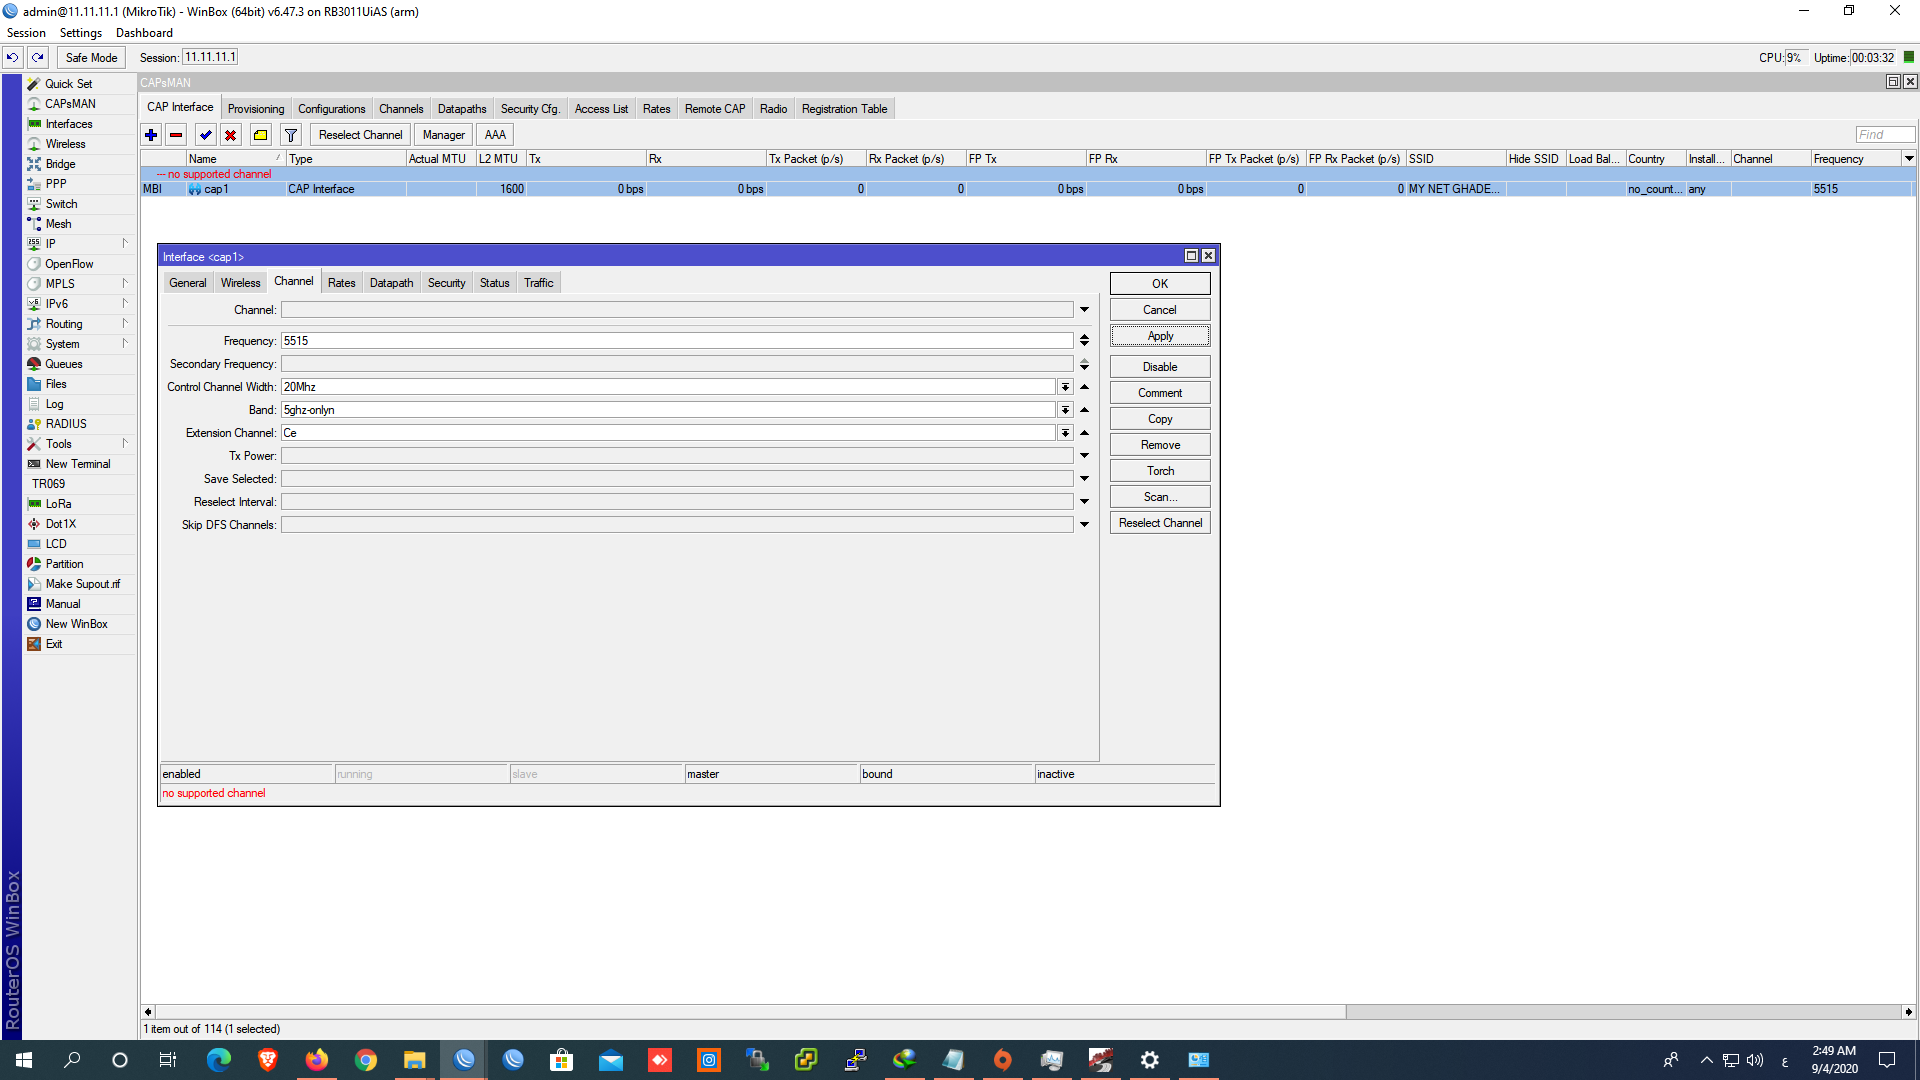Start a wireless Scan
Image resolution: width=1920 pixels, height=1080 pixels.
pyautogui.click(x=1159, y=496)
